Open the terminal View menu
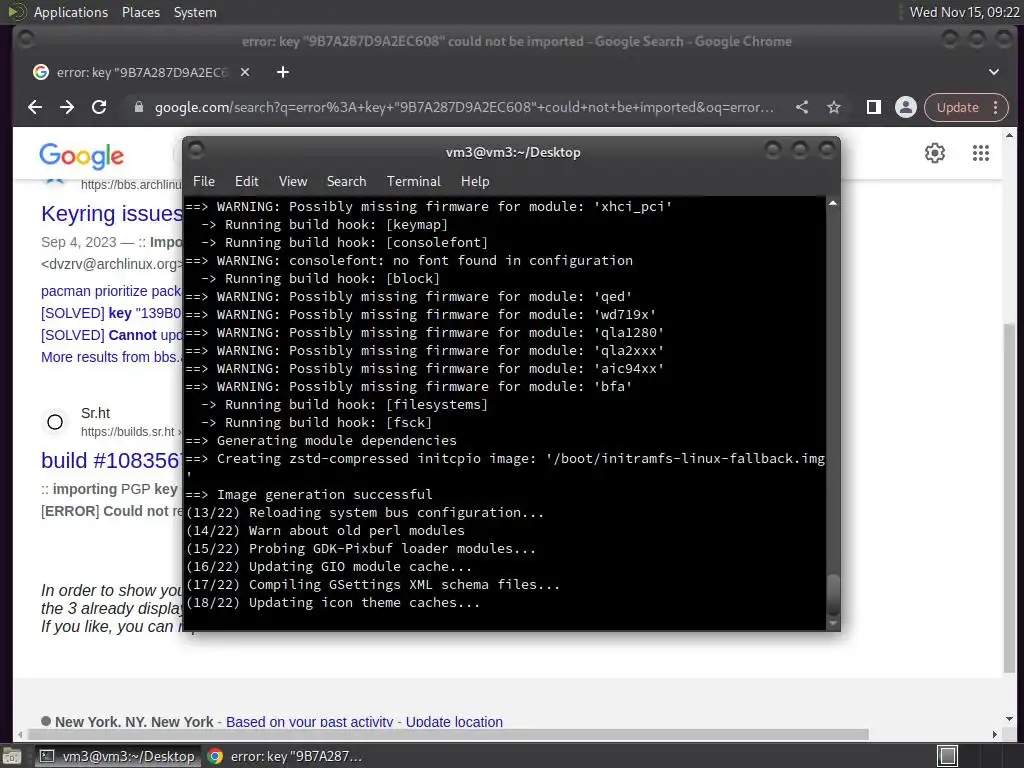Viewport: 1024px width, 768px height. pyautogui.click(x=293, y=182)
